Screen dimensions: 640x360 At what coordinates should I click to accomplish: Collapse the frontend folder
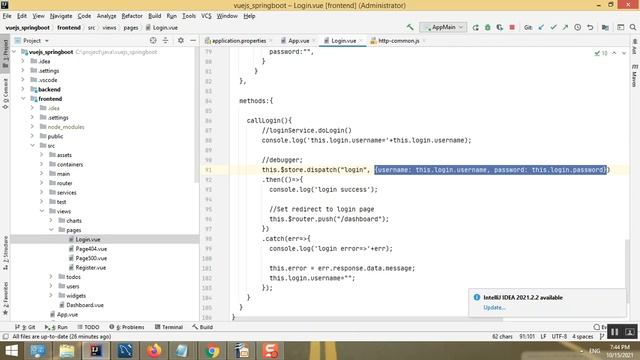point(23,99)
